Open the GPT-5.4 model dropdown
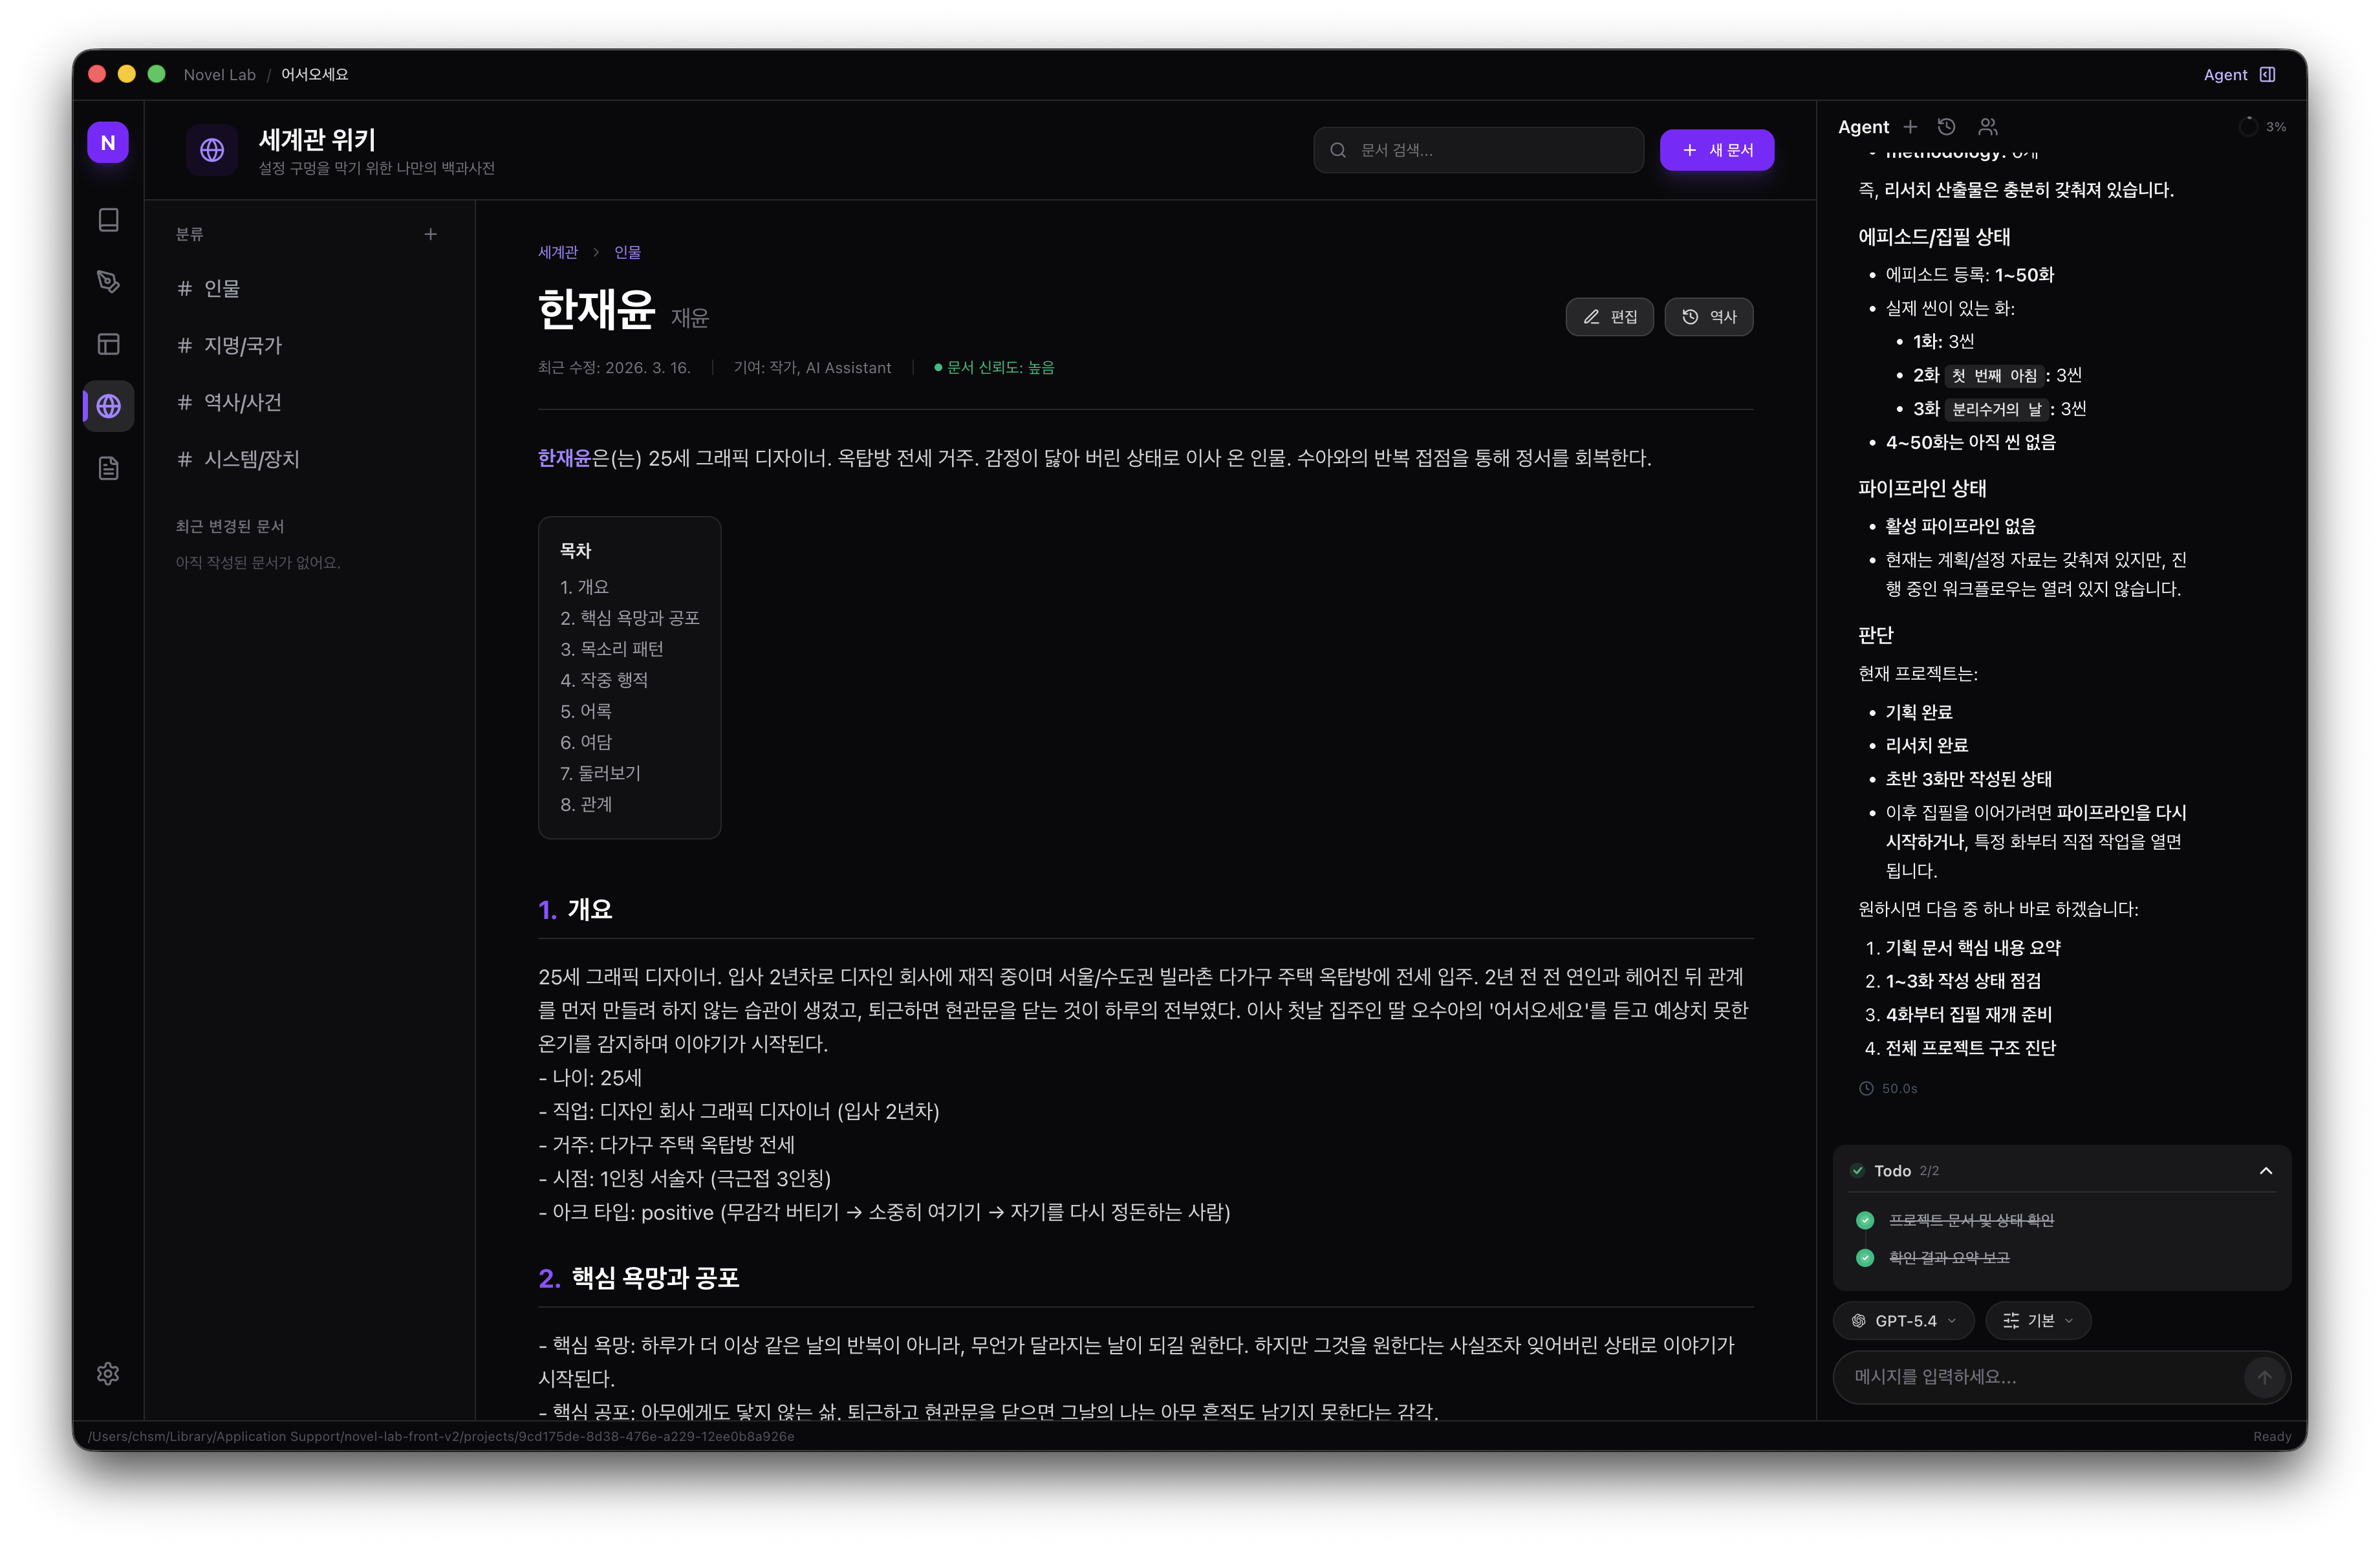The width and height of the screenshot is (2380, 1547). pyautogui.click(x=1902, y=1320)
